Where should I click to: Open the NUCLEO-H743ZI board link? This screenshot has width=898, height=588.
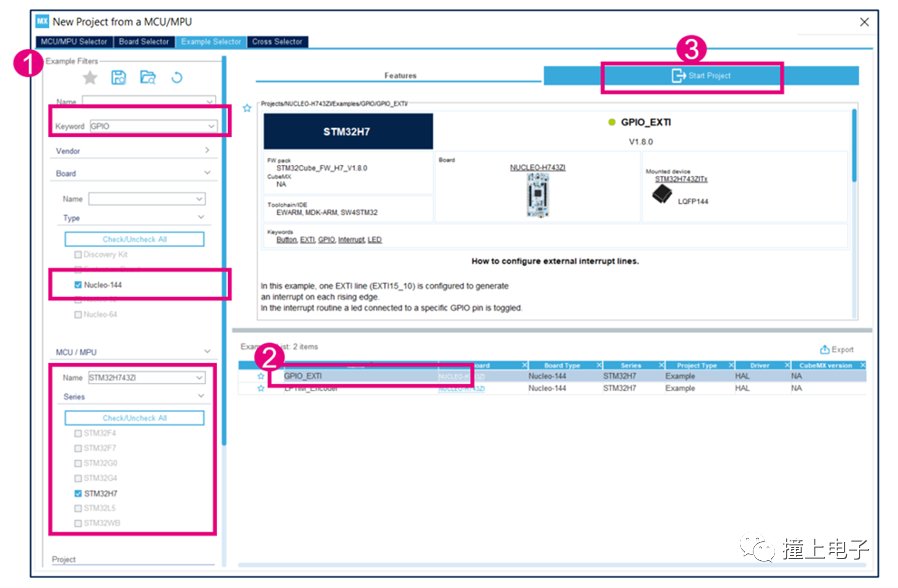(x=538, y=167)
